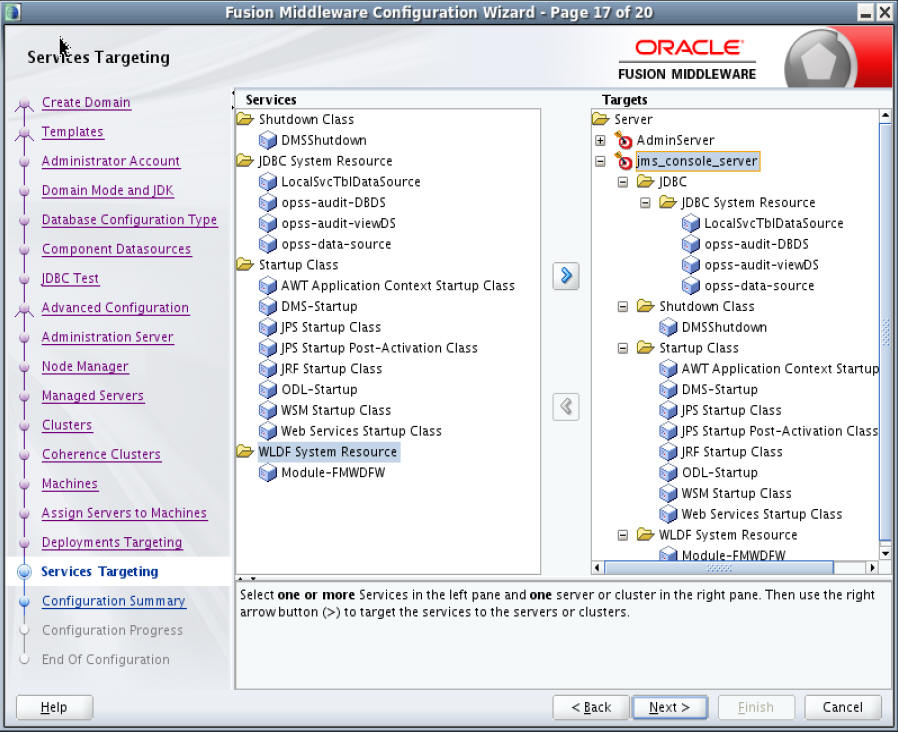Click the opss-data-source icon in Targets pane
This screenshot has width=898, height=732.
(x=691, y=285)
